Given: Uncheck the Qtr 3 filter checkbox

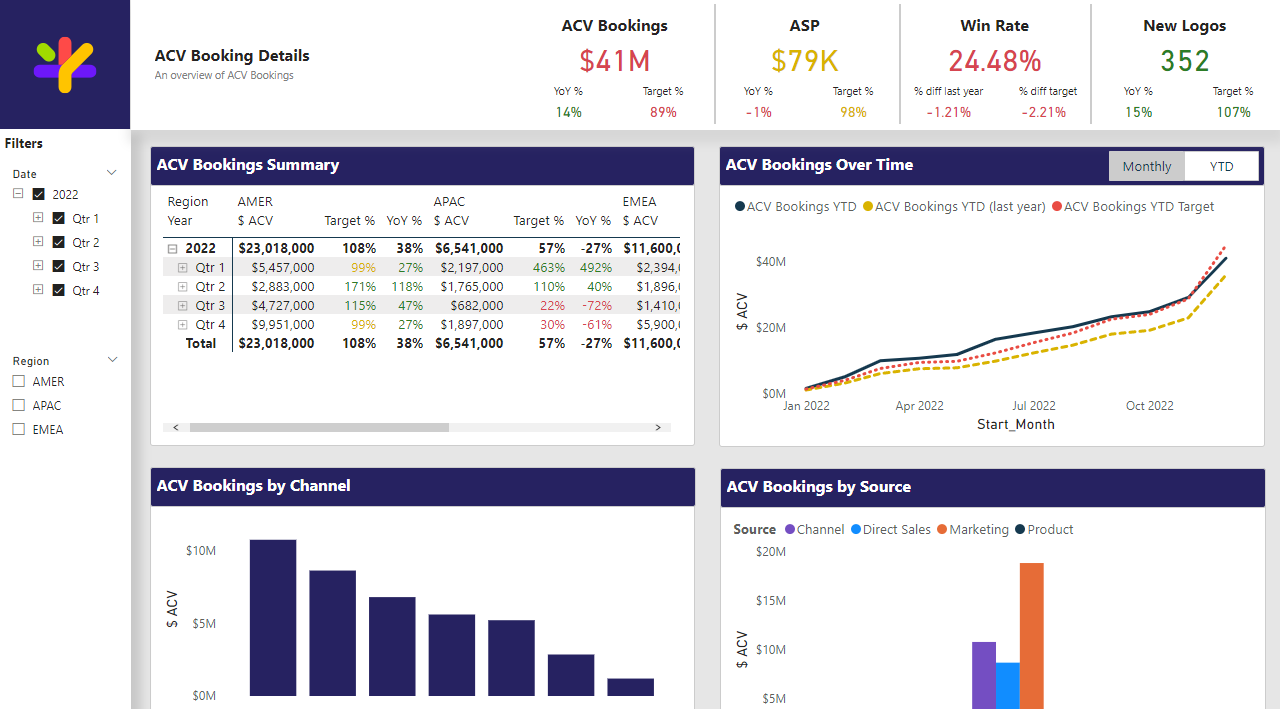Looking at the screenshot, I should coord(58,266).
